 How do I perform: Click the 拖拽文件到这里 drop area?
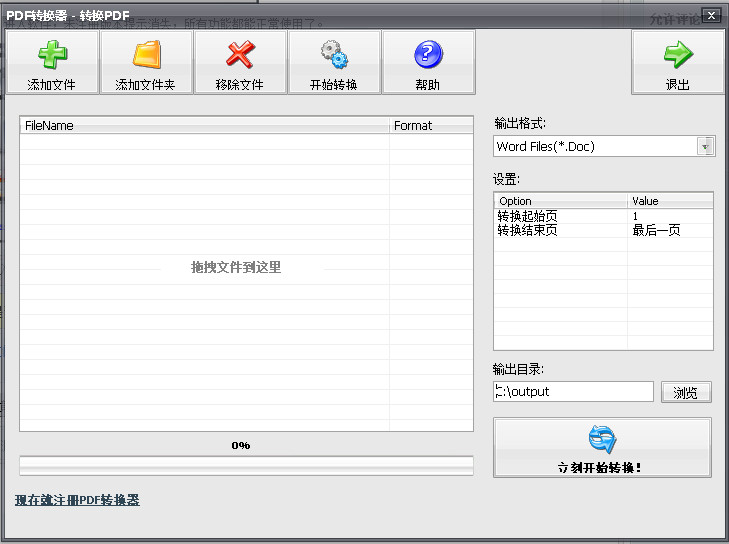coord(236,268)
